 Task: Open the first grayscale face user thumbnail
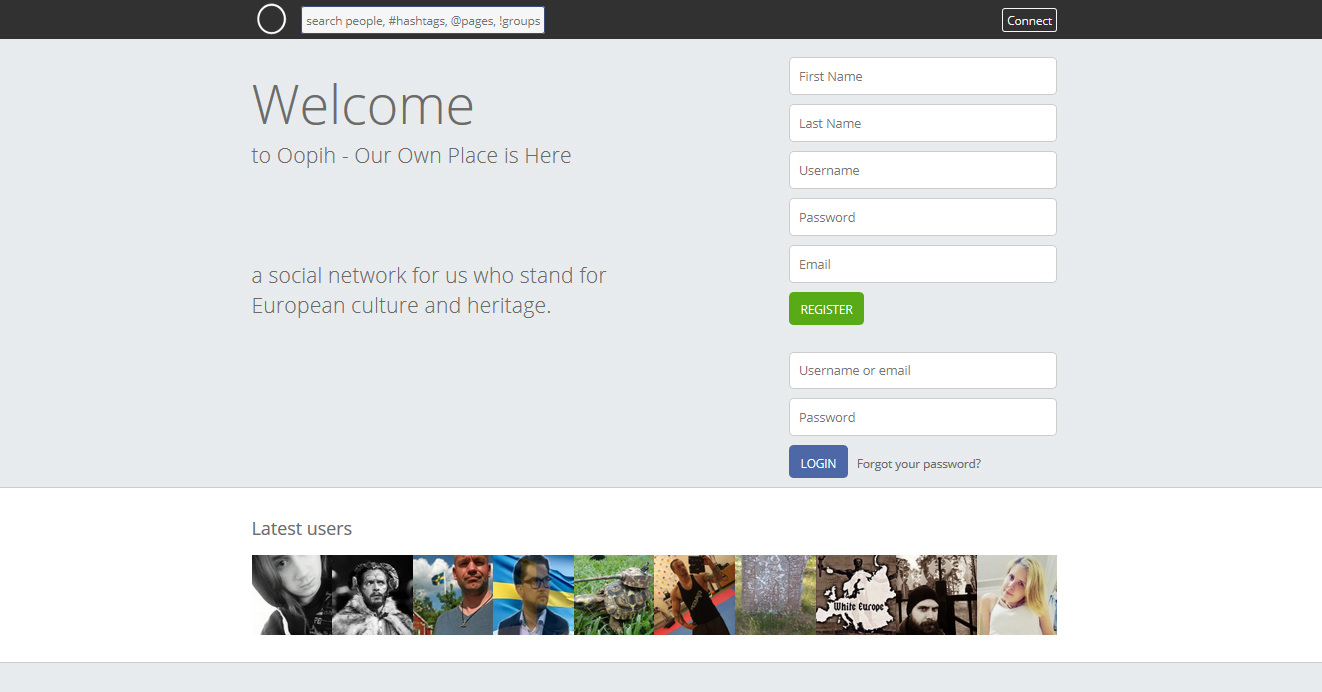tap(291, 595)
